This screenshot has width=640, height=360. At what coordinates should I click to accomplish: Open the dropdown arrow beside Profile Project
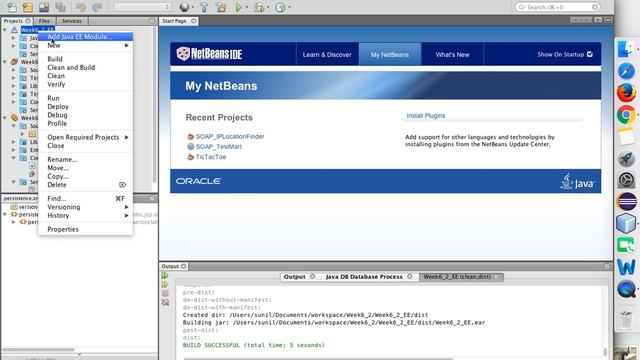tap(289, 7)
